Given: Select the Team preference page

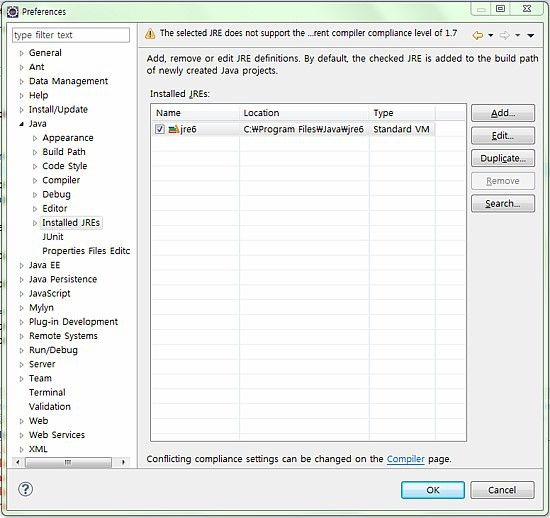Looking at the screenshot, I should pyautogui.click(x=40, y=378).
